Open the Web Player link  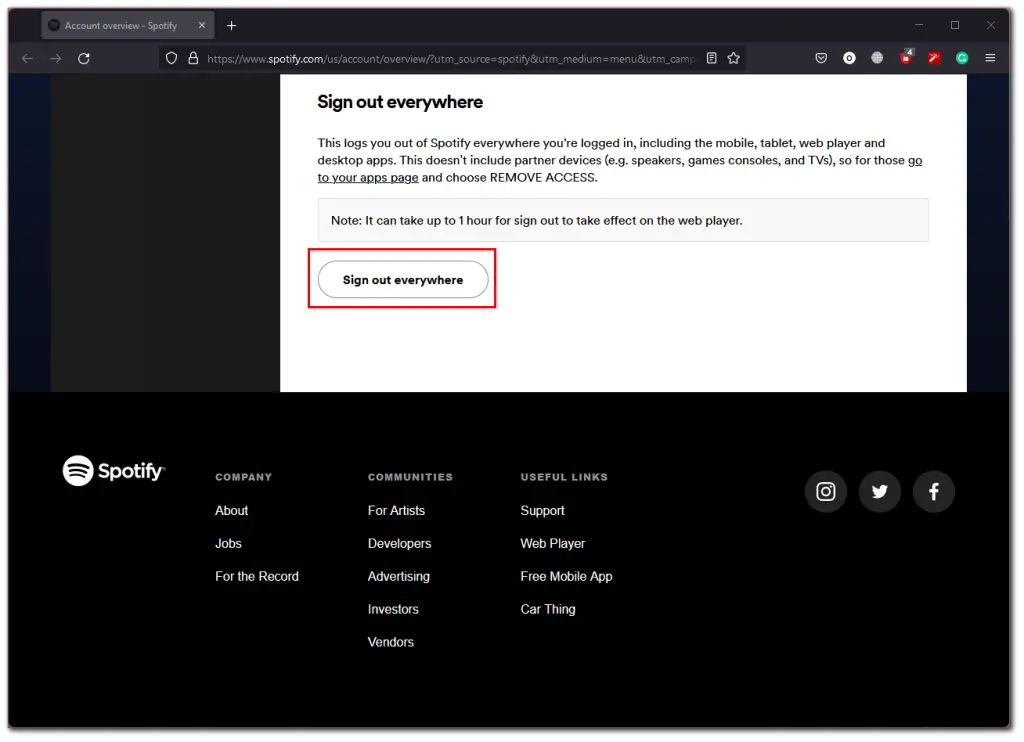(553, 544)
